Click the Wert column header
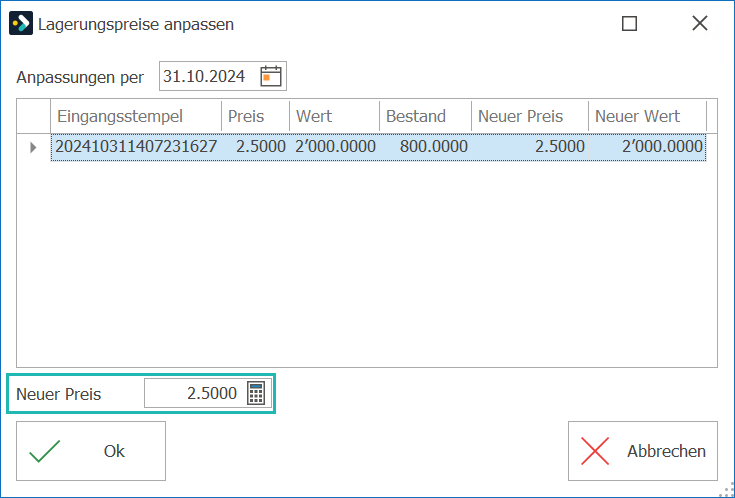Image resolution: width=735 pixels, height=498 pixels. (x=334, y=116)
